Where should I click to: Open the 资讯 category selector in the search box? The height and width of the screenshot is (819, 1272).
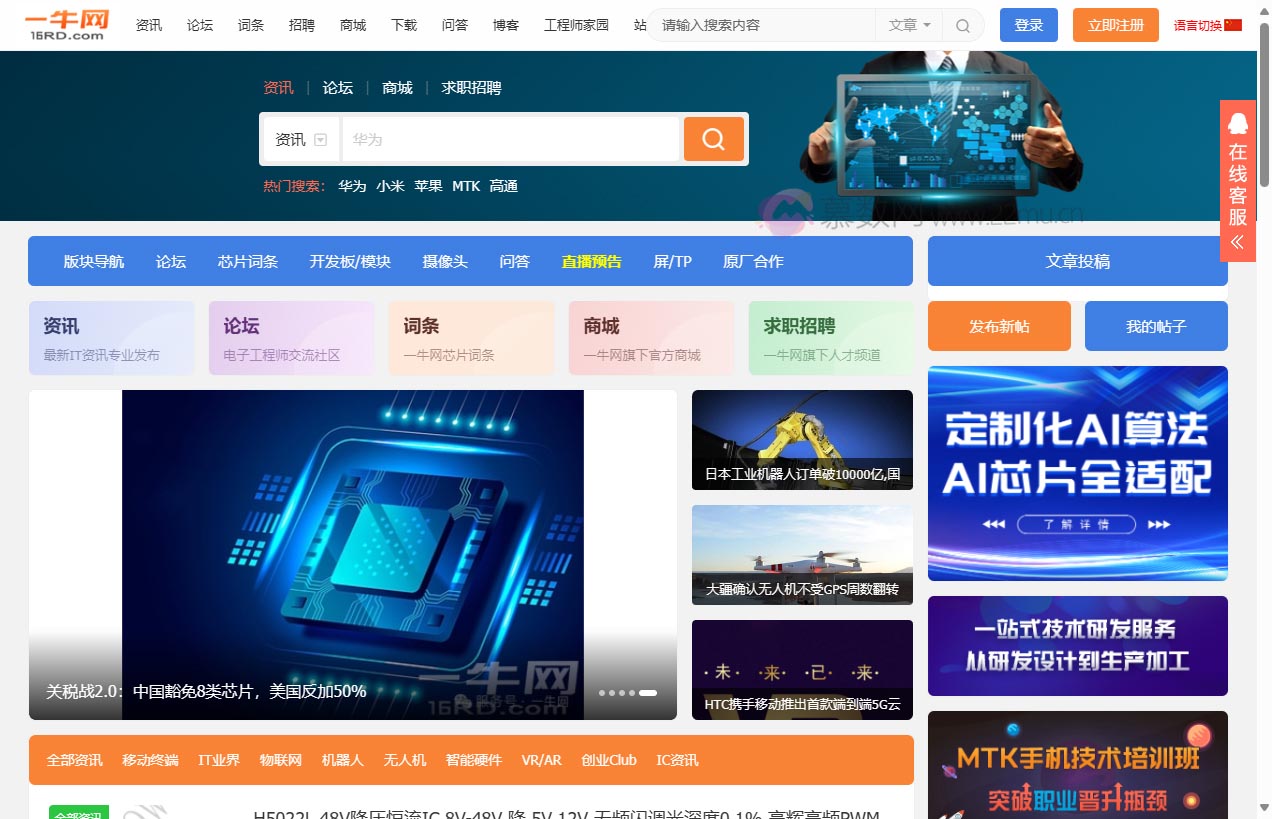(299, 139)
